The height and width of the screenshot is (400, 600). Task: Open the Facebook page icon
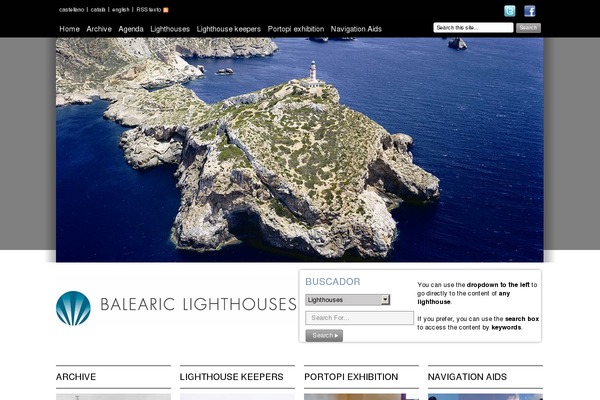(x=530, y=11)
